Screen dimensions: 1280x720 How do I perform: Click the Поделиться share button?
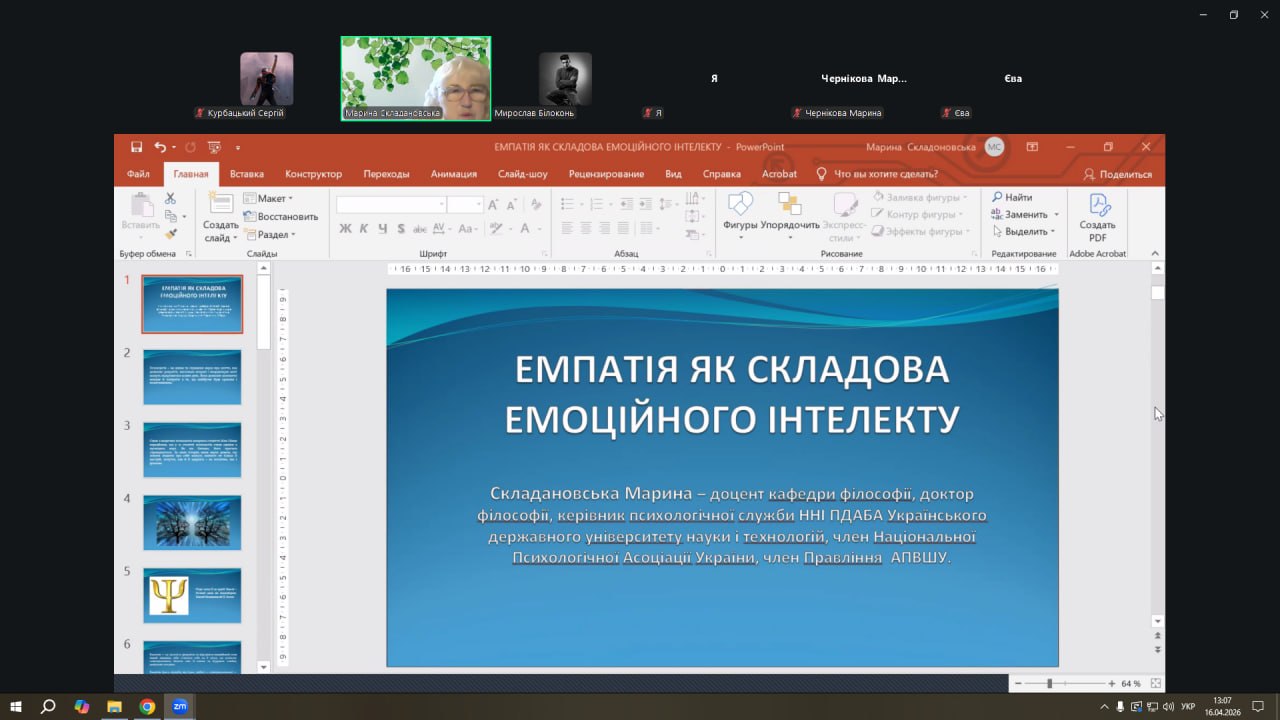pos(1117,174)
